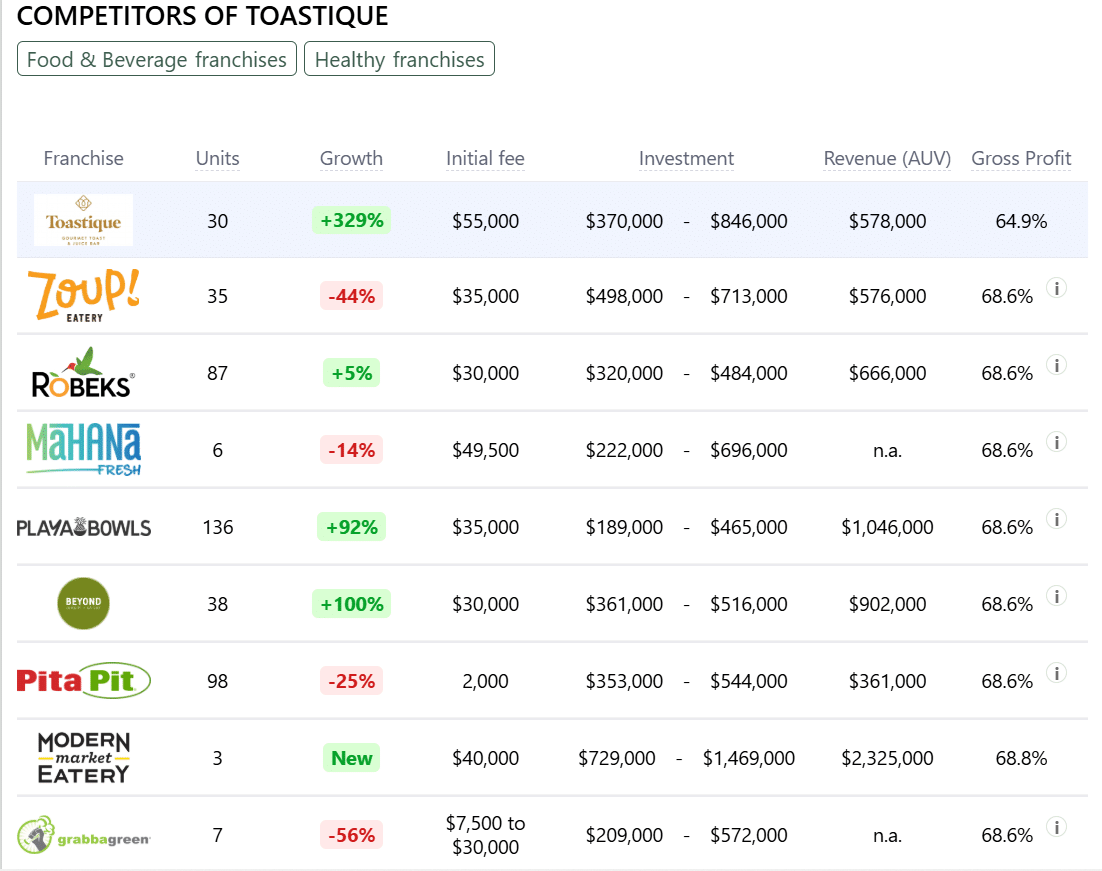Show gross profit info for Playa Bowls
The height and width of the screenshot is (871, 1102).
(x=1056, y=519)
